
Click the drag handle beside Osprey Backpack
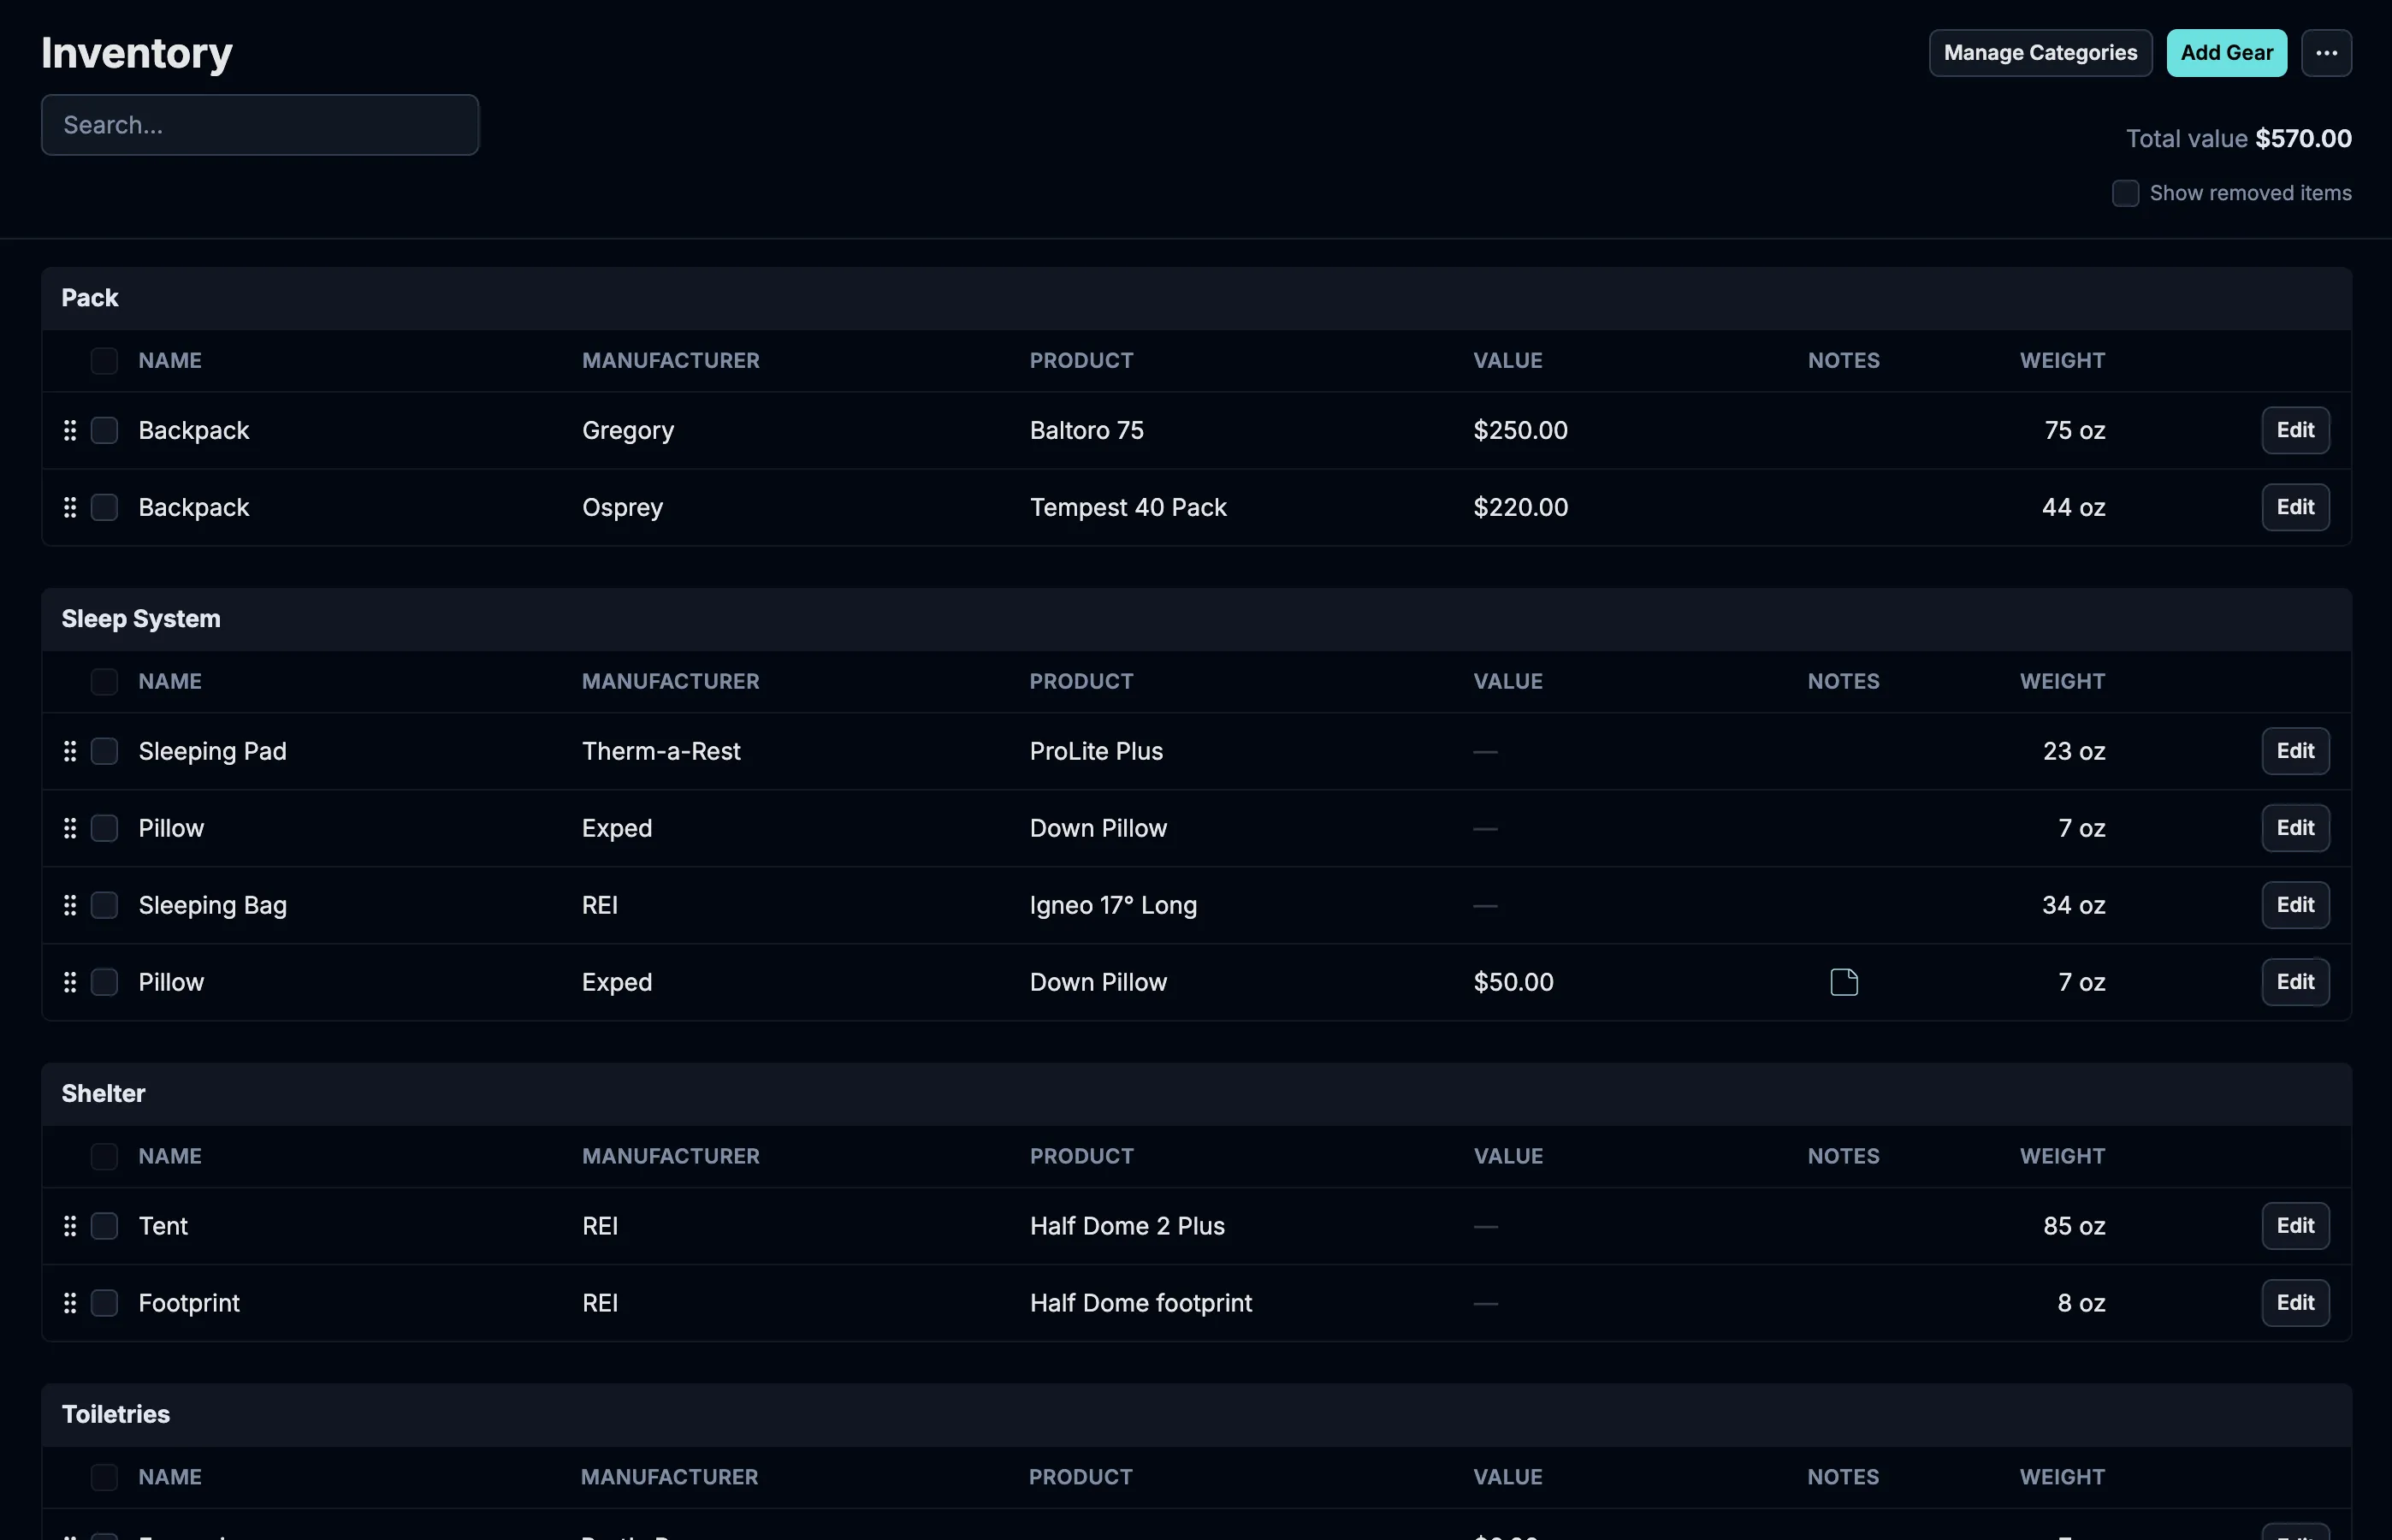tap(70, 507)
